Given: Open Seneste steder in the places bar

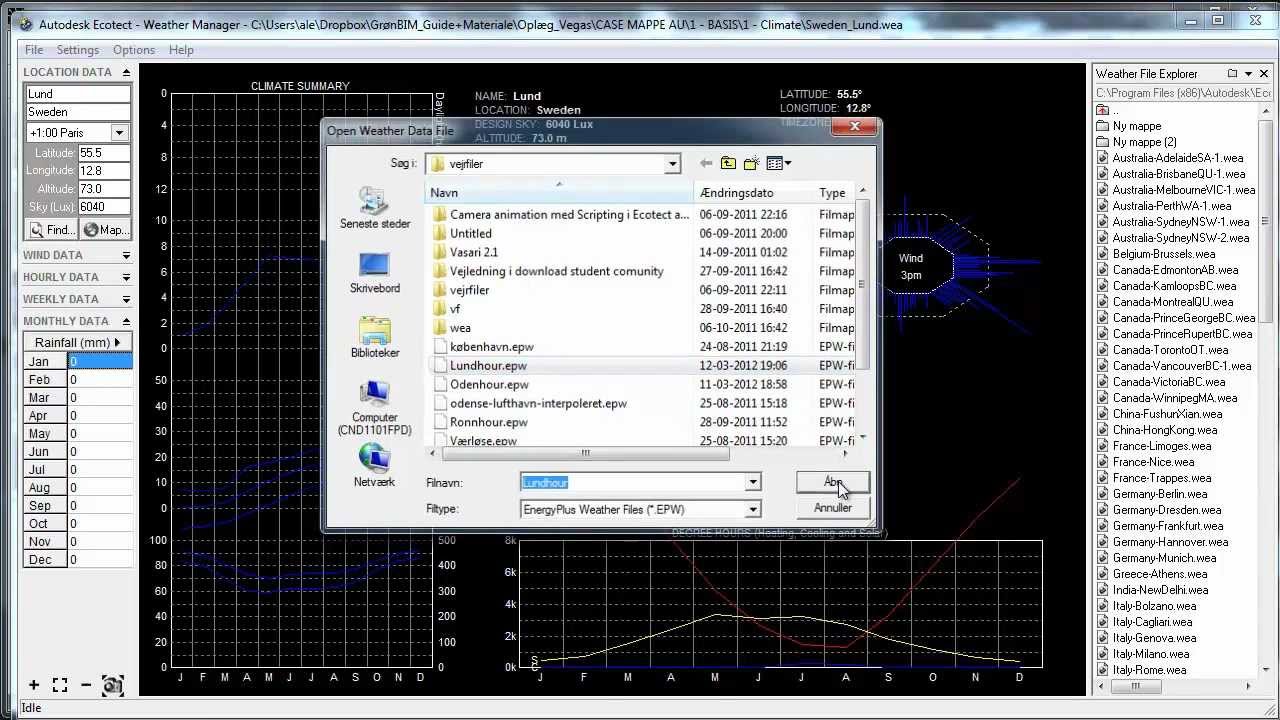Looking at the screenshot, I should (374, 208).
